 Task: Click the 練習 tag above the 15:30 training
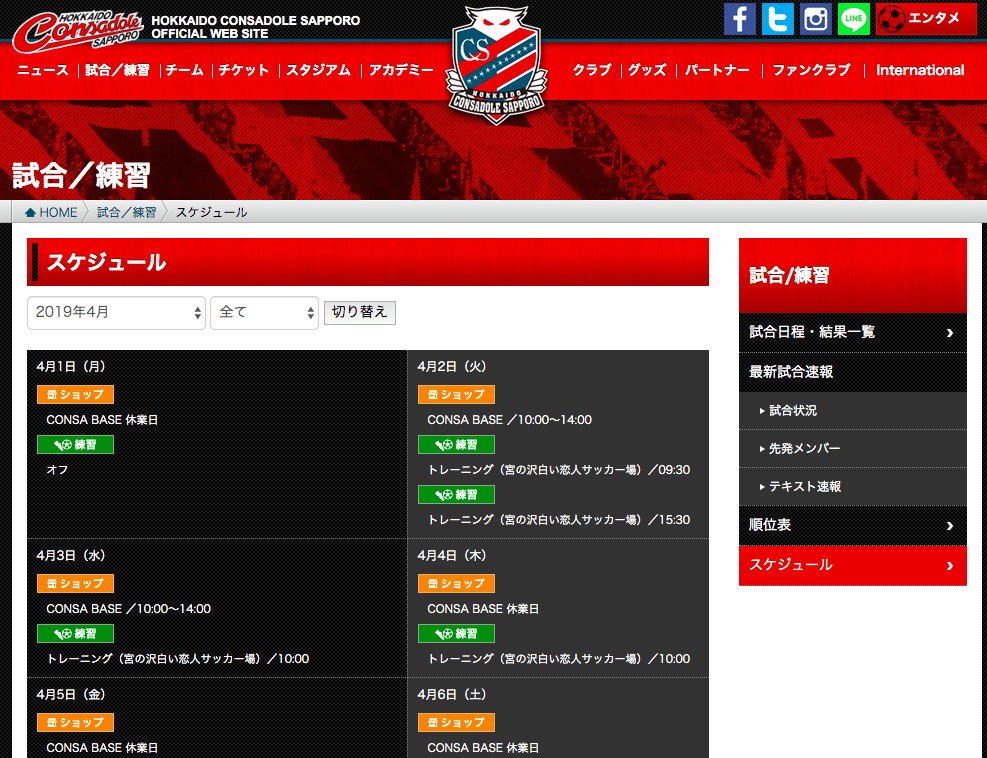(456, 495)
